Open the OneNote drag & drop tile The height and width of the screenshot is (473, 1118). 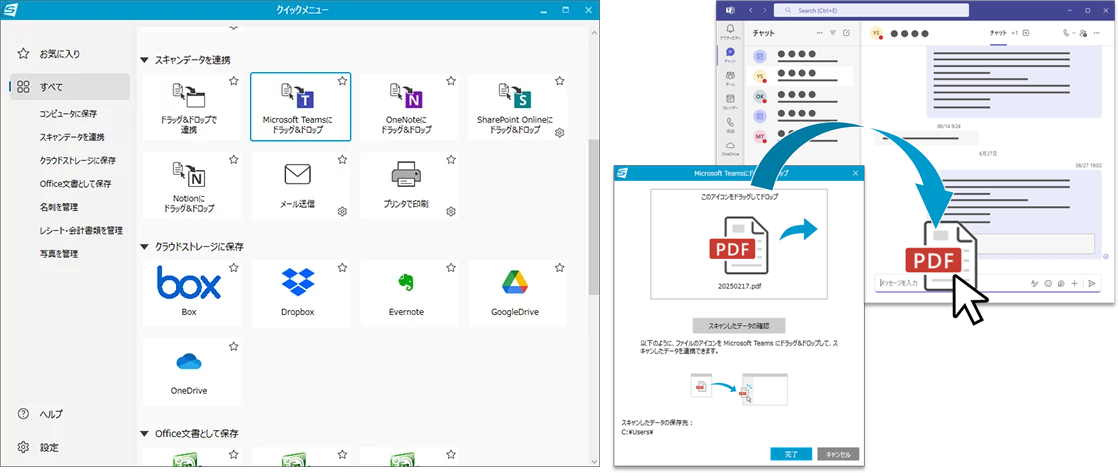[x=409, y=106]
